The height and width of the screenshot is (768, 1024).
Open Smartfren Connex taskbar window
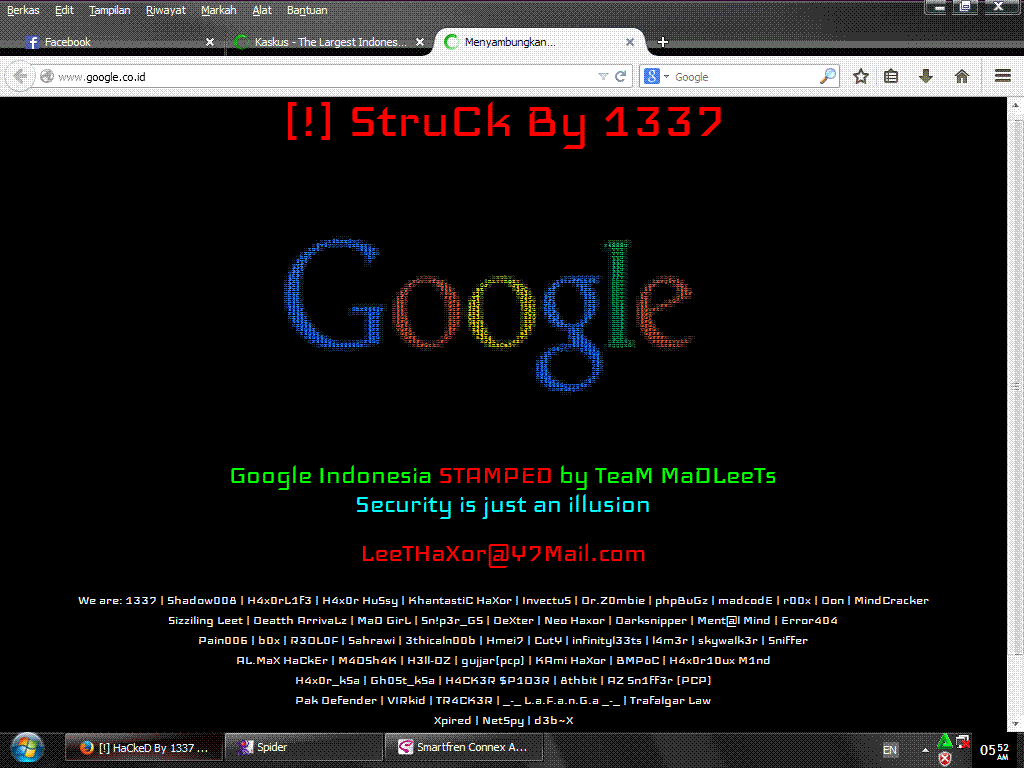point(464,748)
